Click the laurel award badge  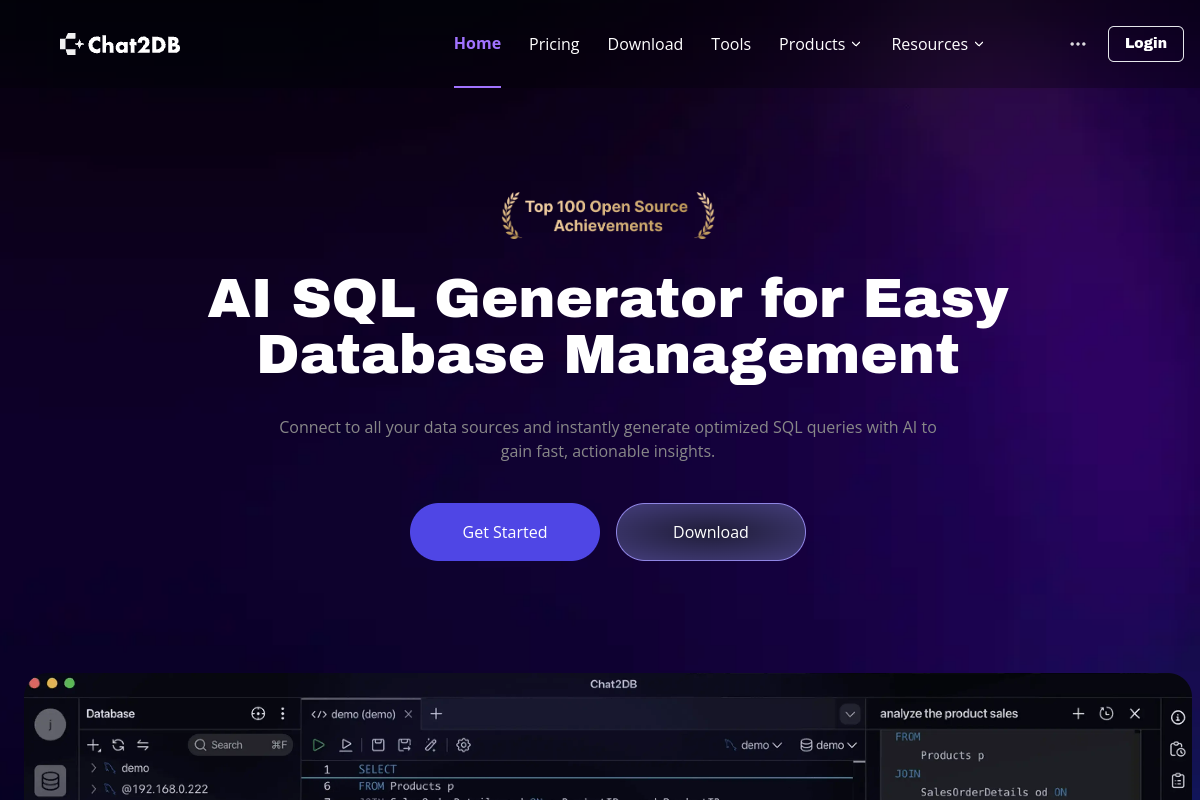pyautogui.click(x=608, y=216)
